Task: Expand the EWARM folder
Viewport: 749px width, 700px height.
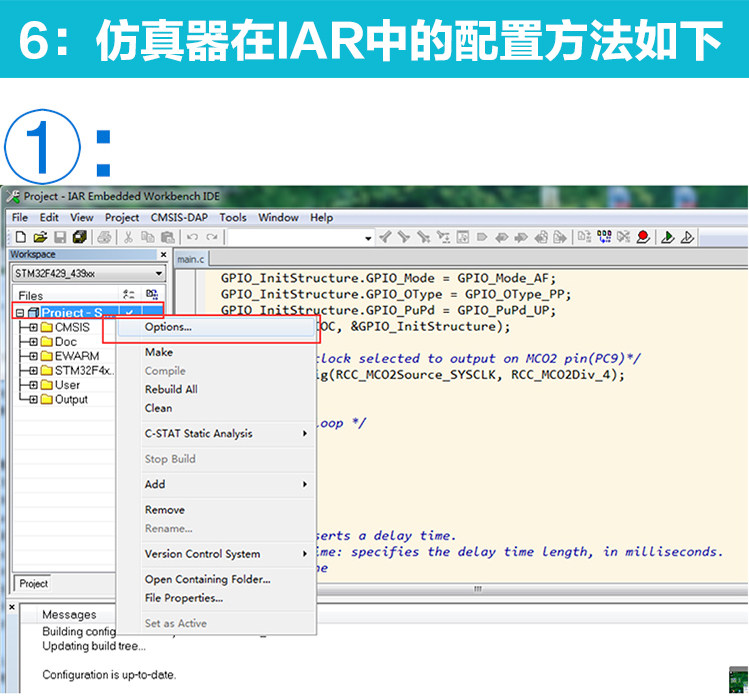Action: tap(33, 356)
